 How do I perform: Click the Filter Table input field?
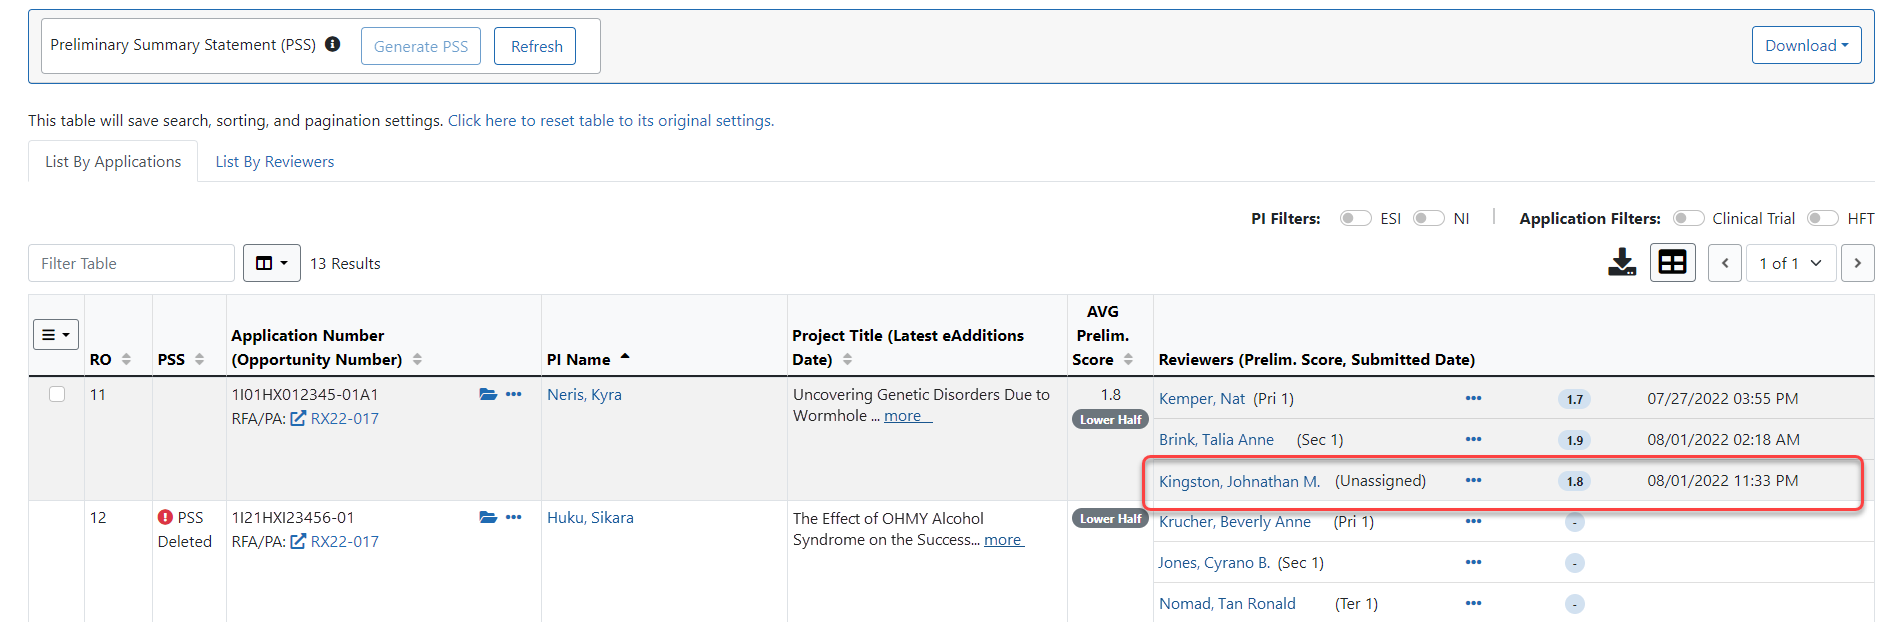[x=131, y=263]
